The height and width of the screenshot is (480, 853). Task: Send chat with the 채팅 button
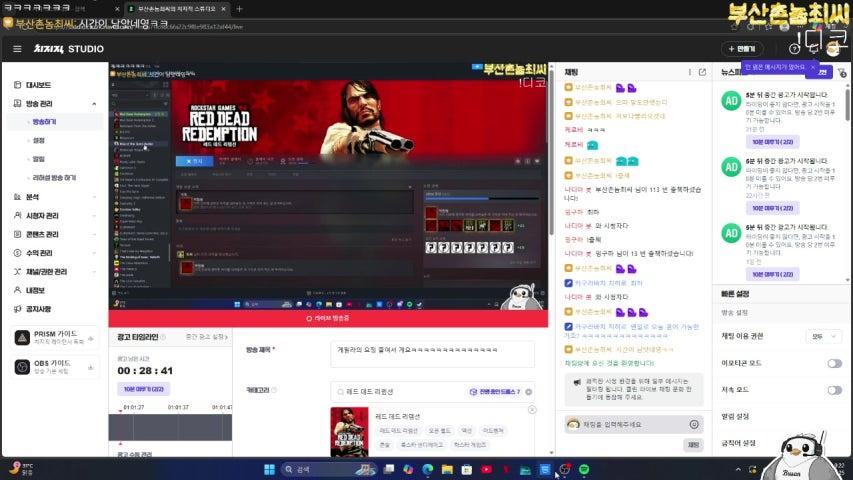(x=693, y=445)
